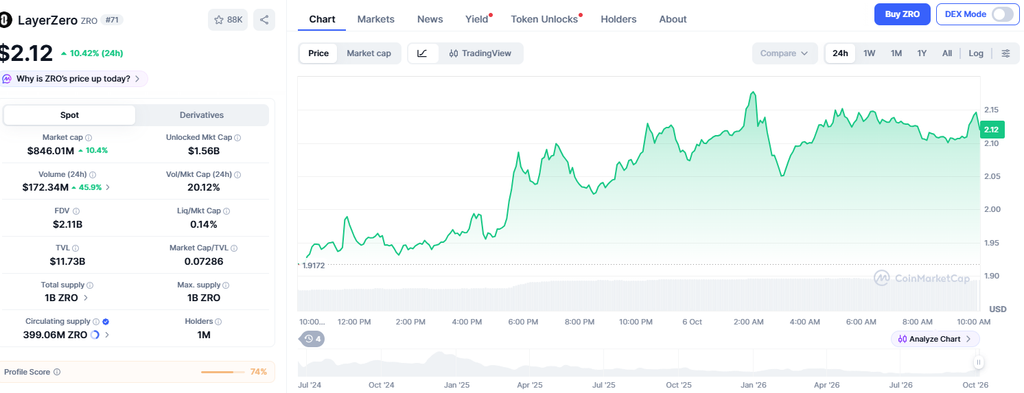The width and height of the screenshot is (1024, 393).
Task: Click the Profile Score 74% progress bar
Action: point(222,372)
